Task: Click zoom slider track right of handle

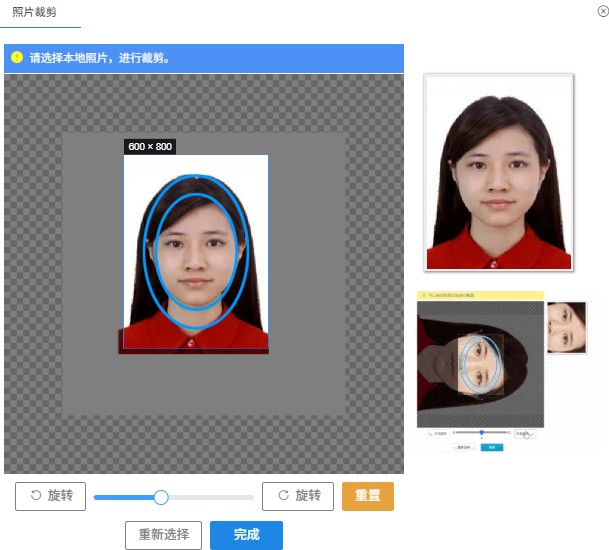Action: (x=210, y=497)
